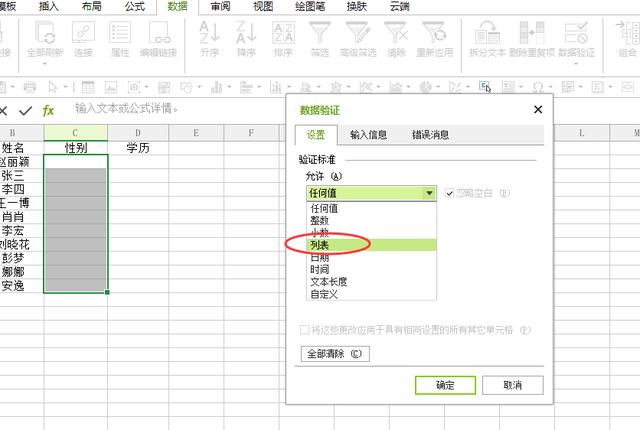
Task: Switch to the 输入信息 dialog tab
Action: (x=369, y=135)
